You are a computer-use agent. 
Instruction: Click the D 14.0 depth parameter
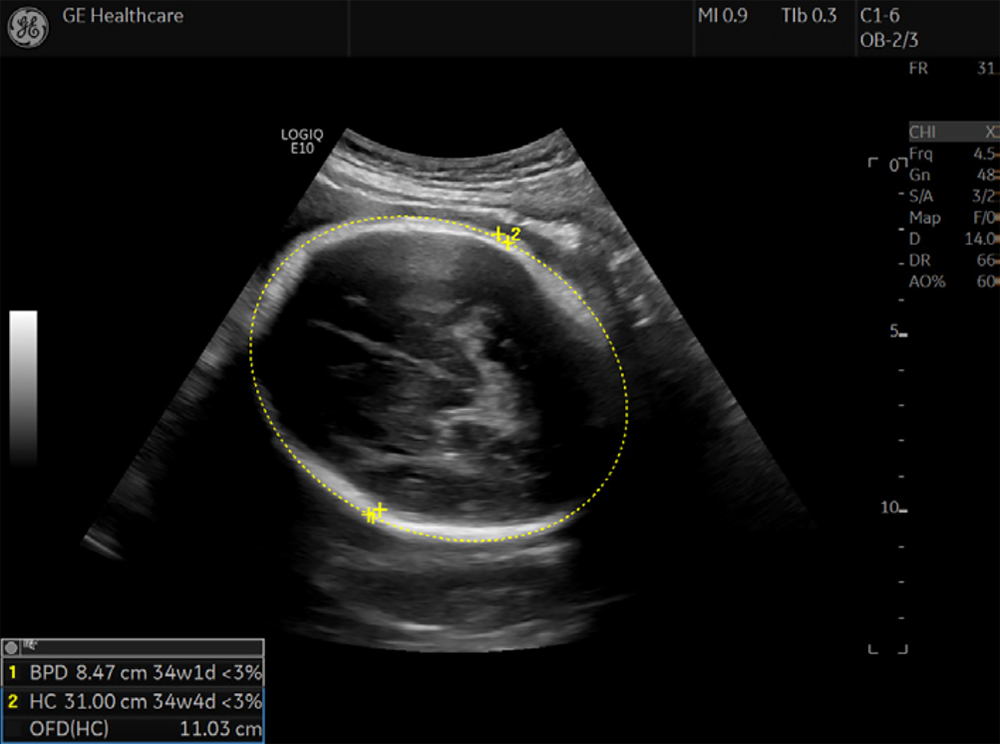click(x=952, y=238)
